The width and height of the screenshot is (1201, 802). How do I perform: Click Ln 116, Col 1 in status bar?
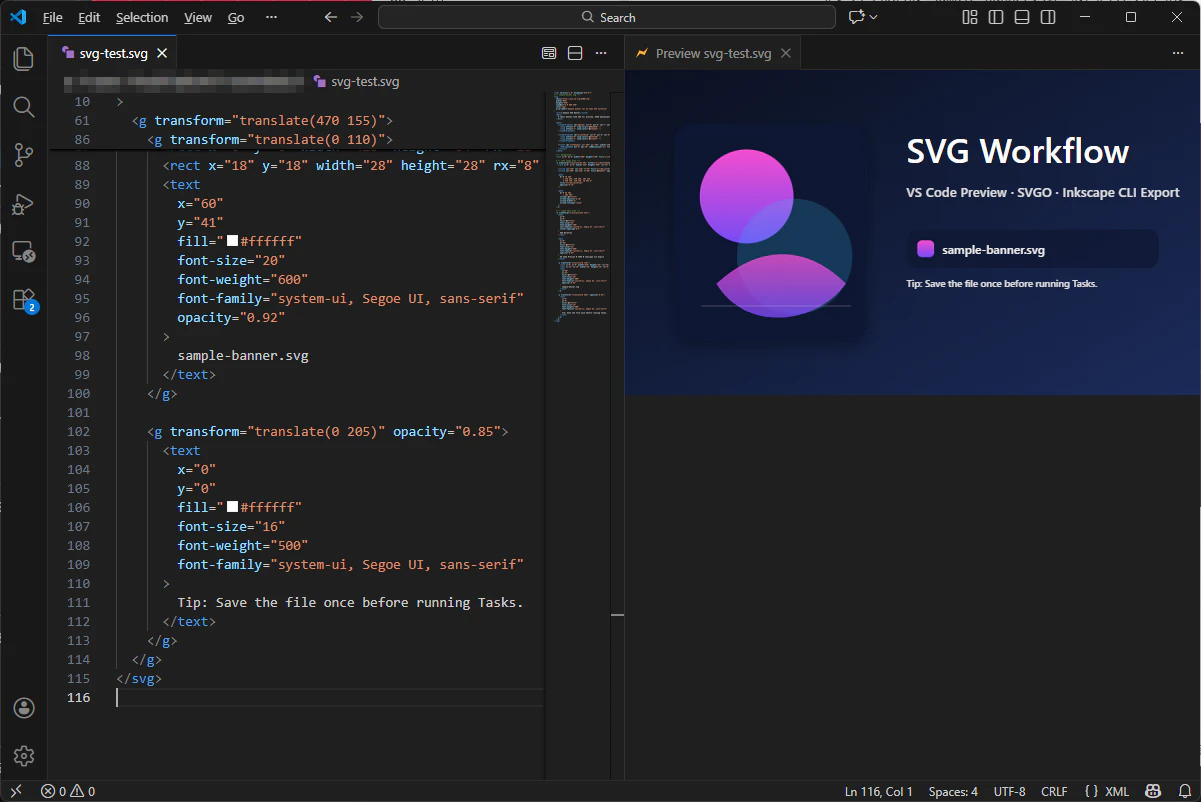(x=879, y=791)
